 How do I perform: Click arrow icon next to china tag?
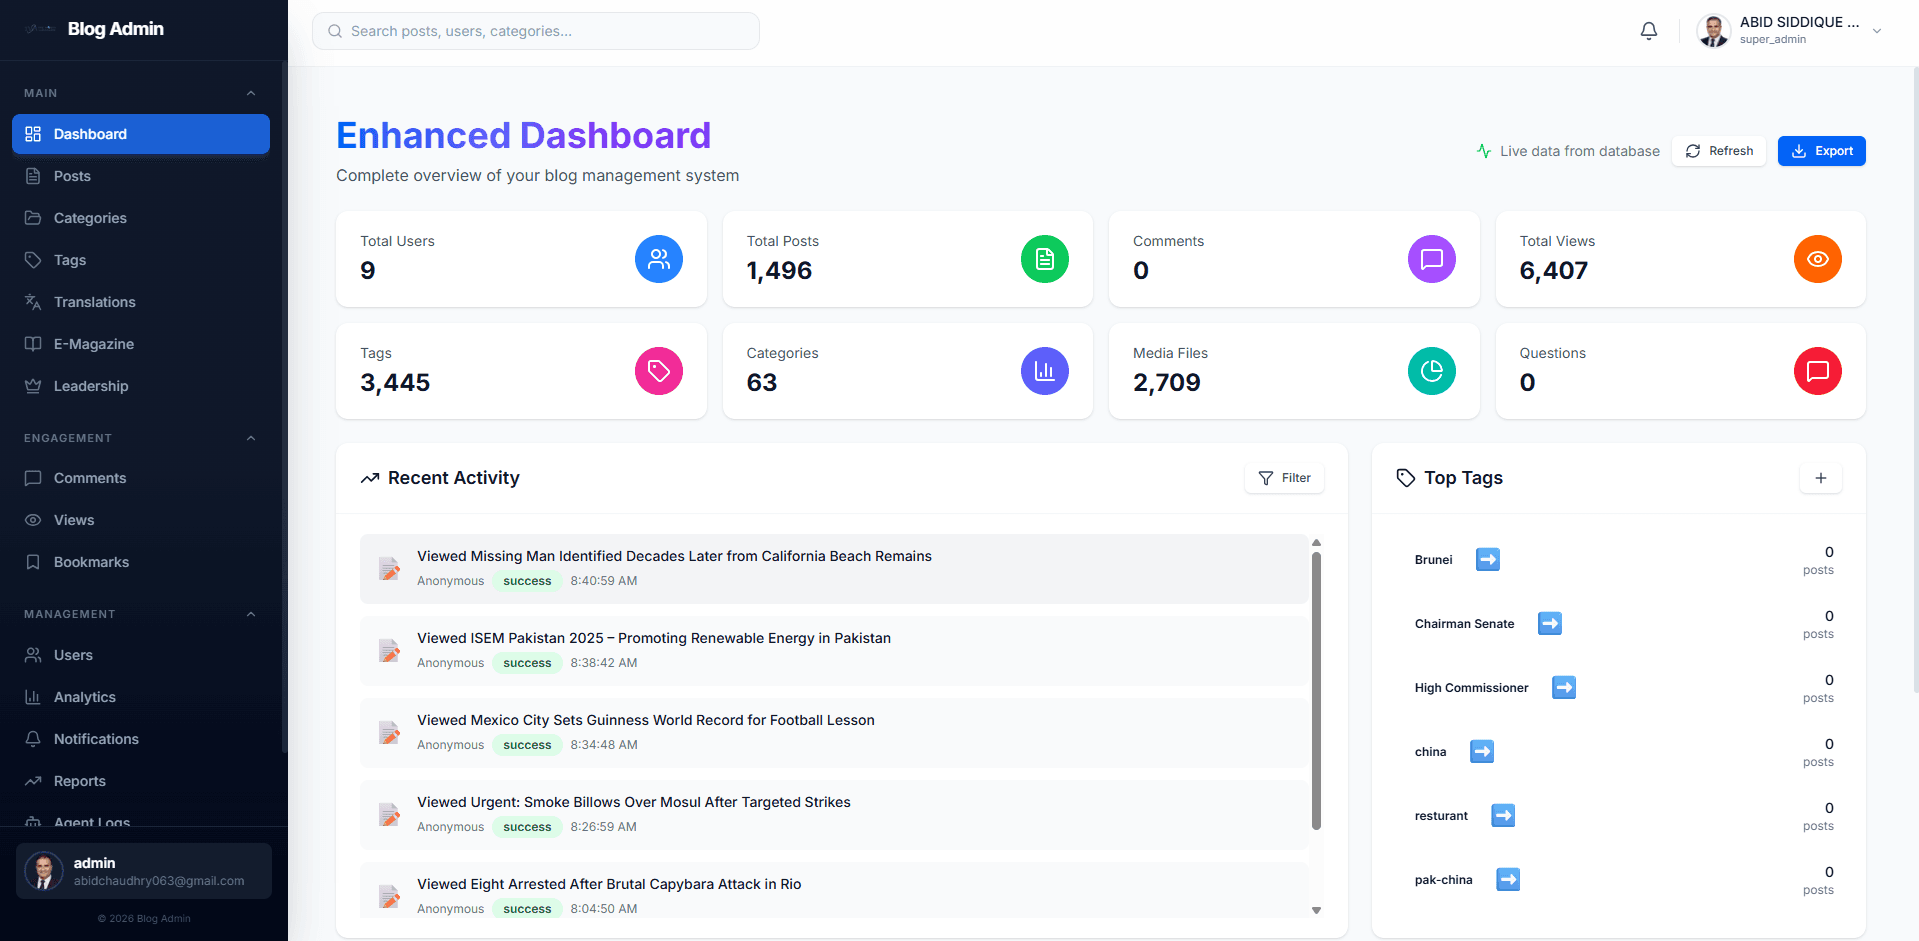point(1482,751)
